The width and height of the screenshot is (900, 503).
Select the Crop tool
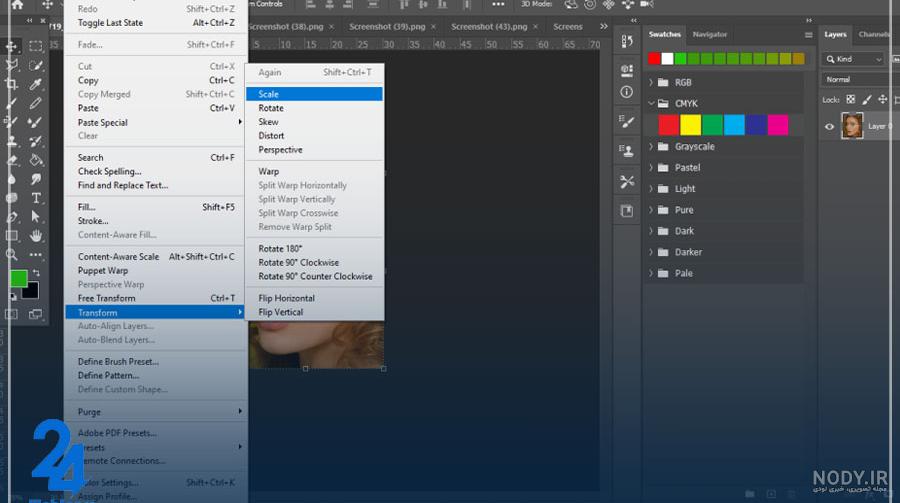click(x=11, y=84)
